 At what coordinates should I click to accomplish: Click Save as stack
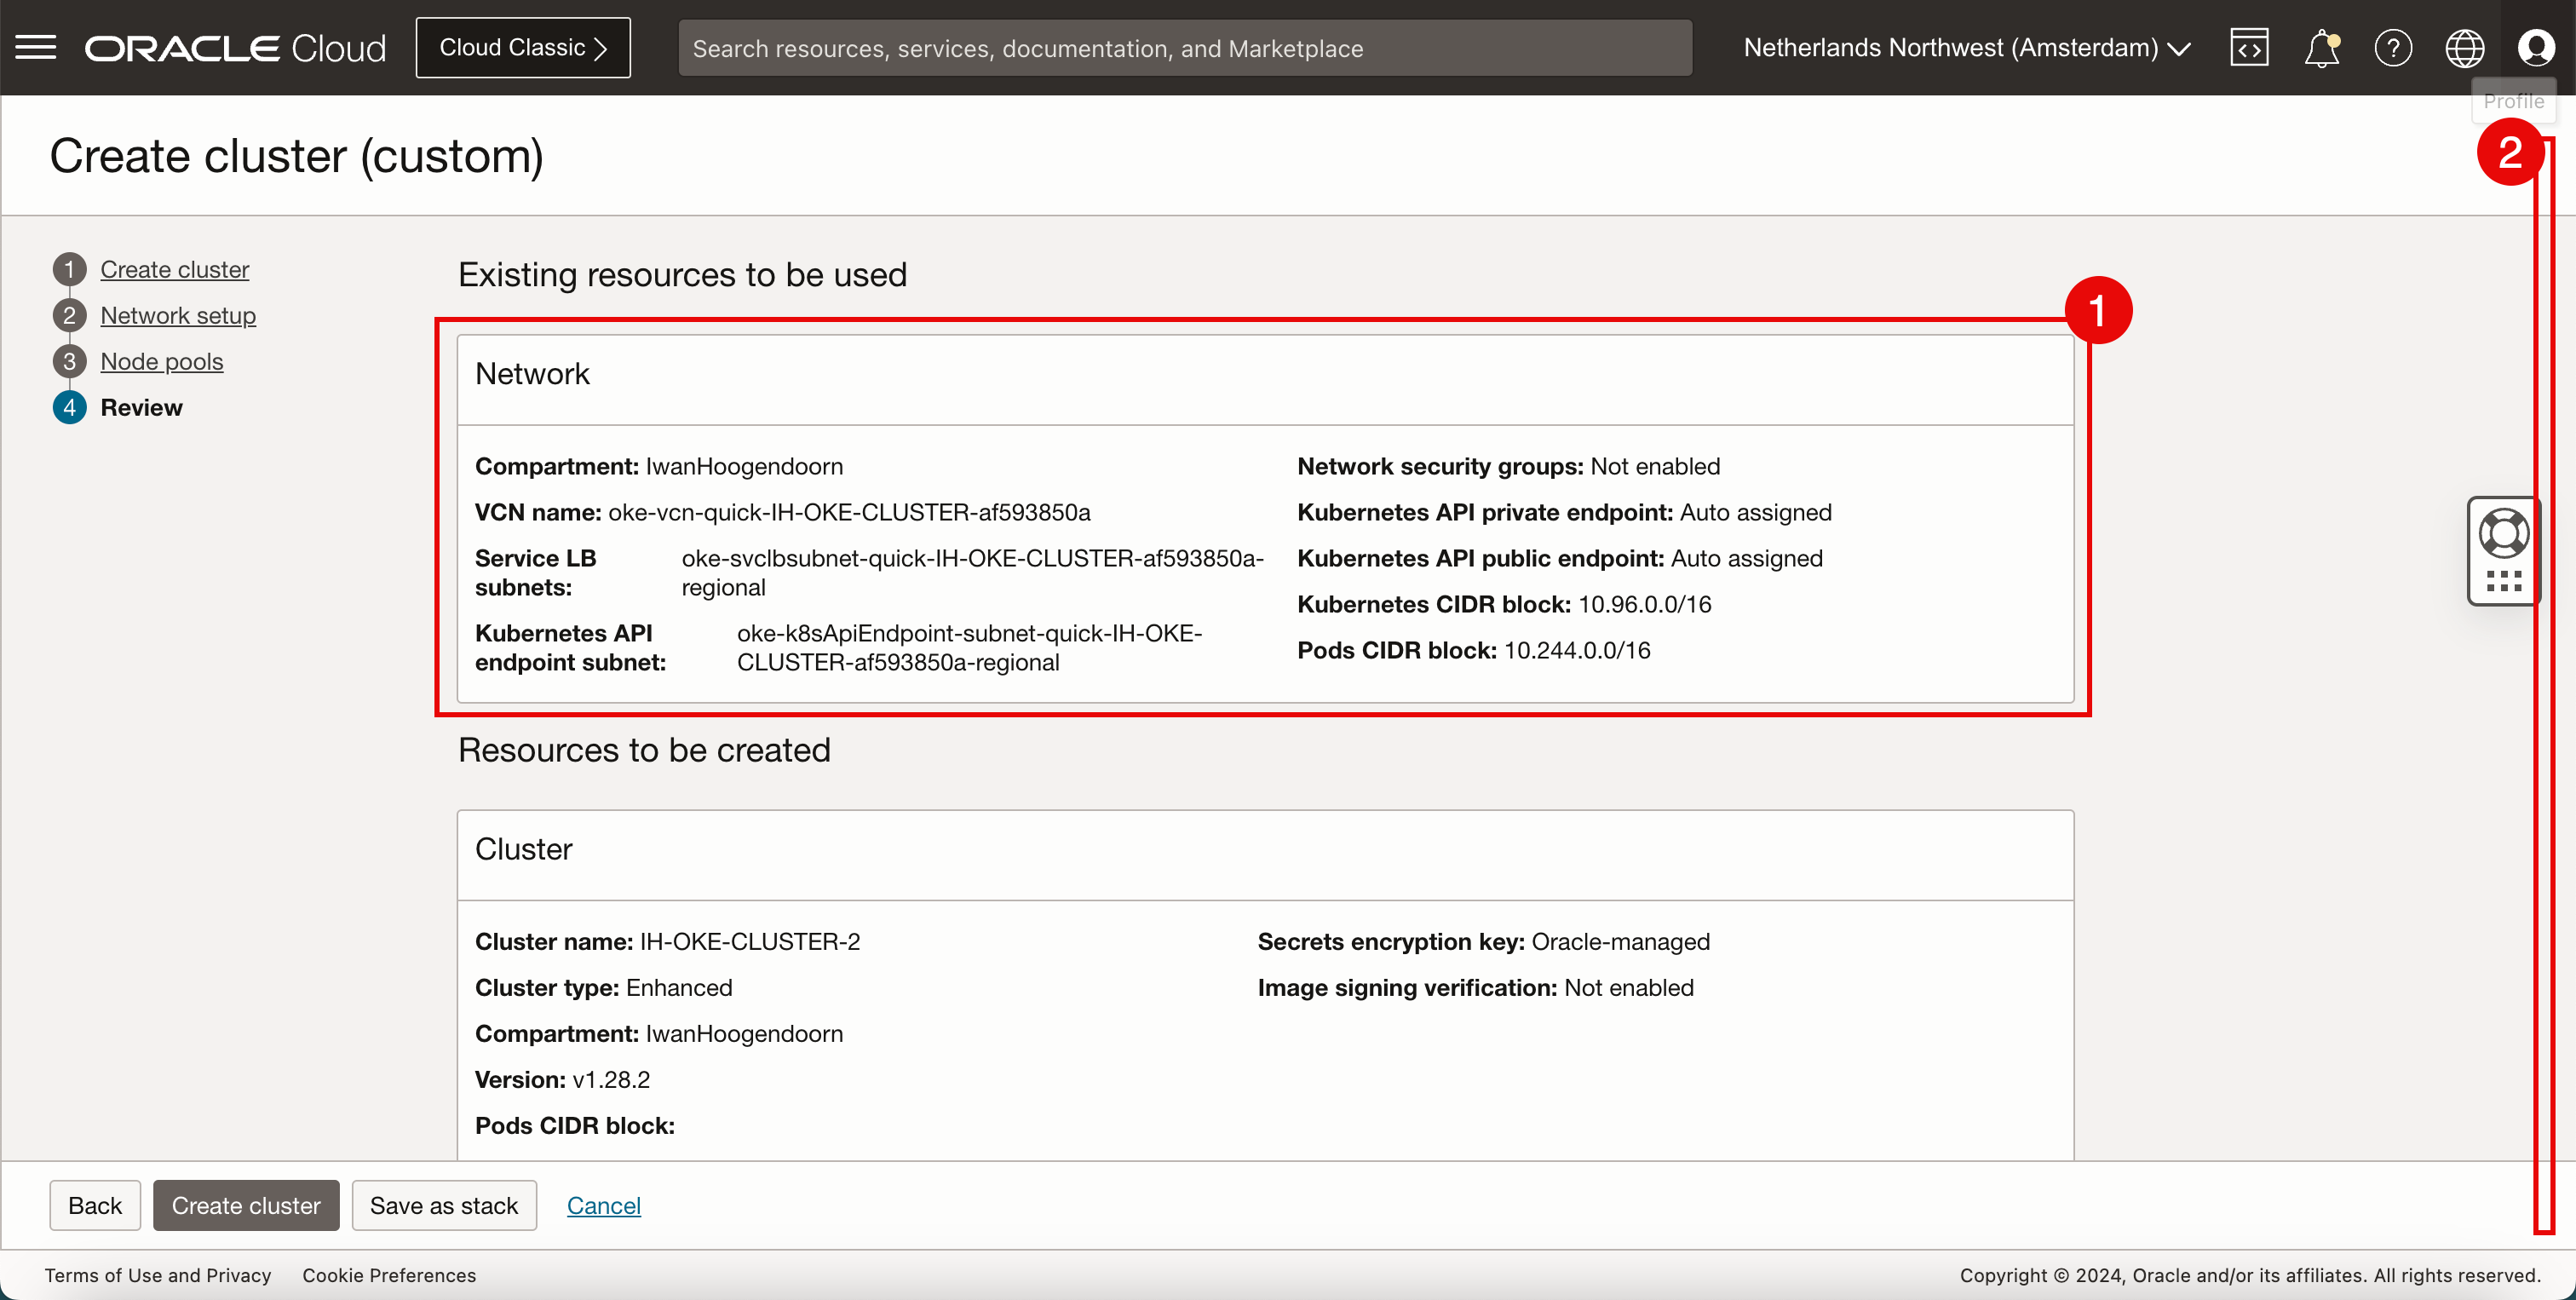tap(444, 1205)
